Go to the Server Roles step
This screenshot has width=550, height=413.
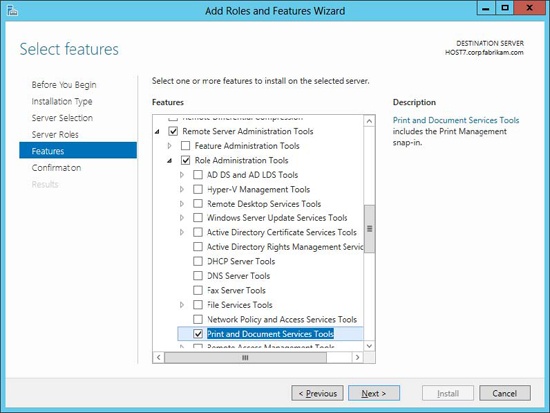[55, 134]
